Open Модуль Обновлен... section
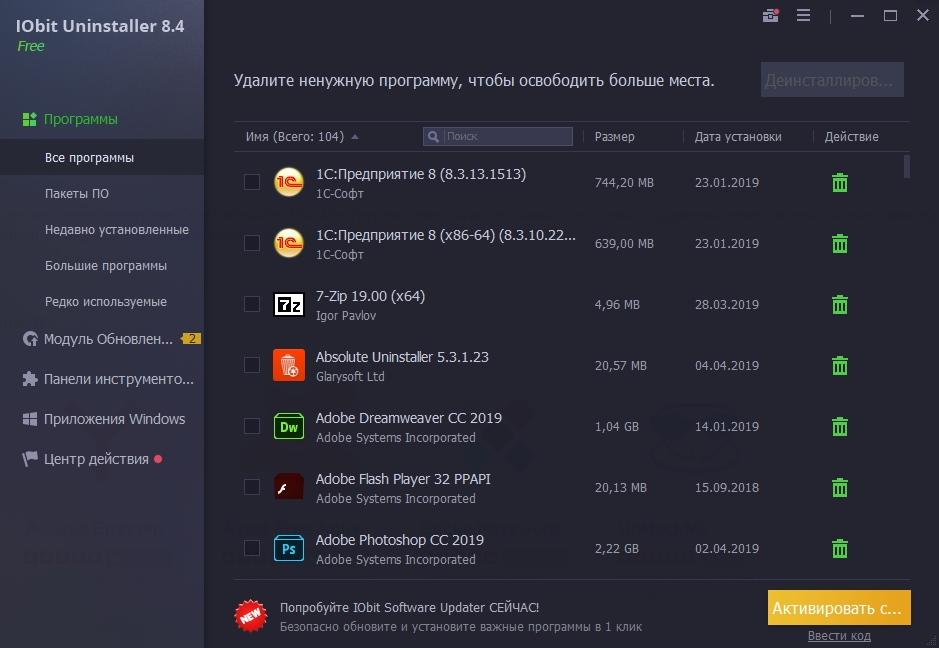This screenshot has width=939, height=648. 108,339
